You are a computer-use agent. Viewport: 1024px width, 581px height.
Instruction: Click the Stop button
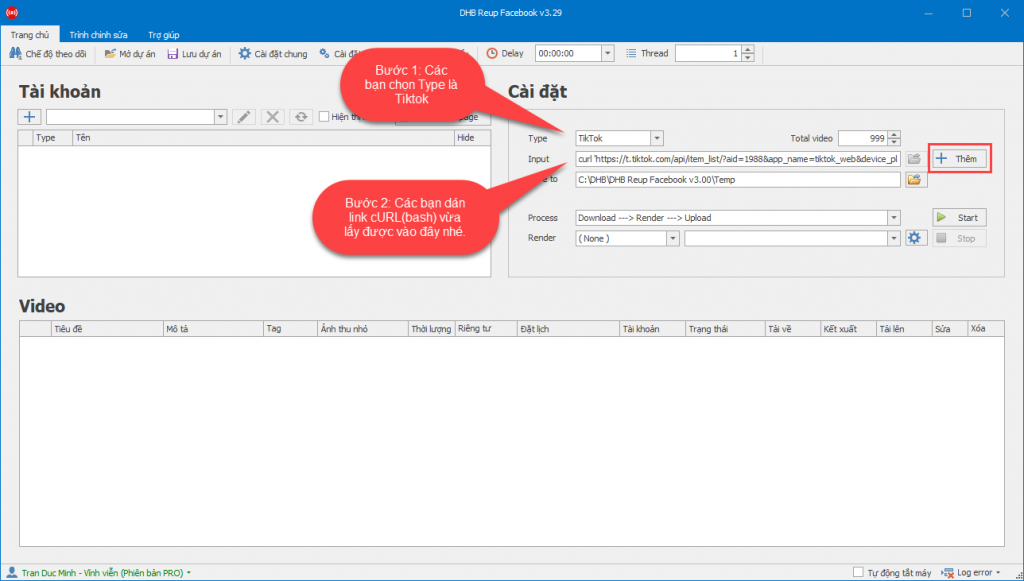959,238
